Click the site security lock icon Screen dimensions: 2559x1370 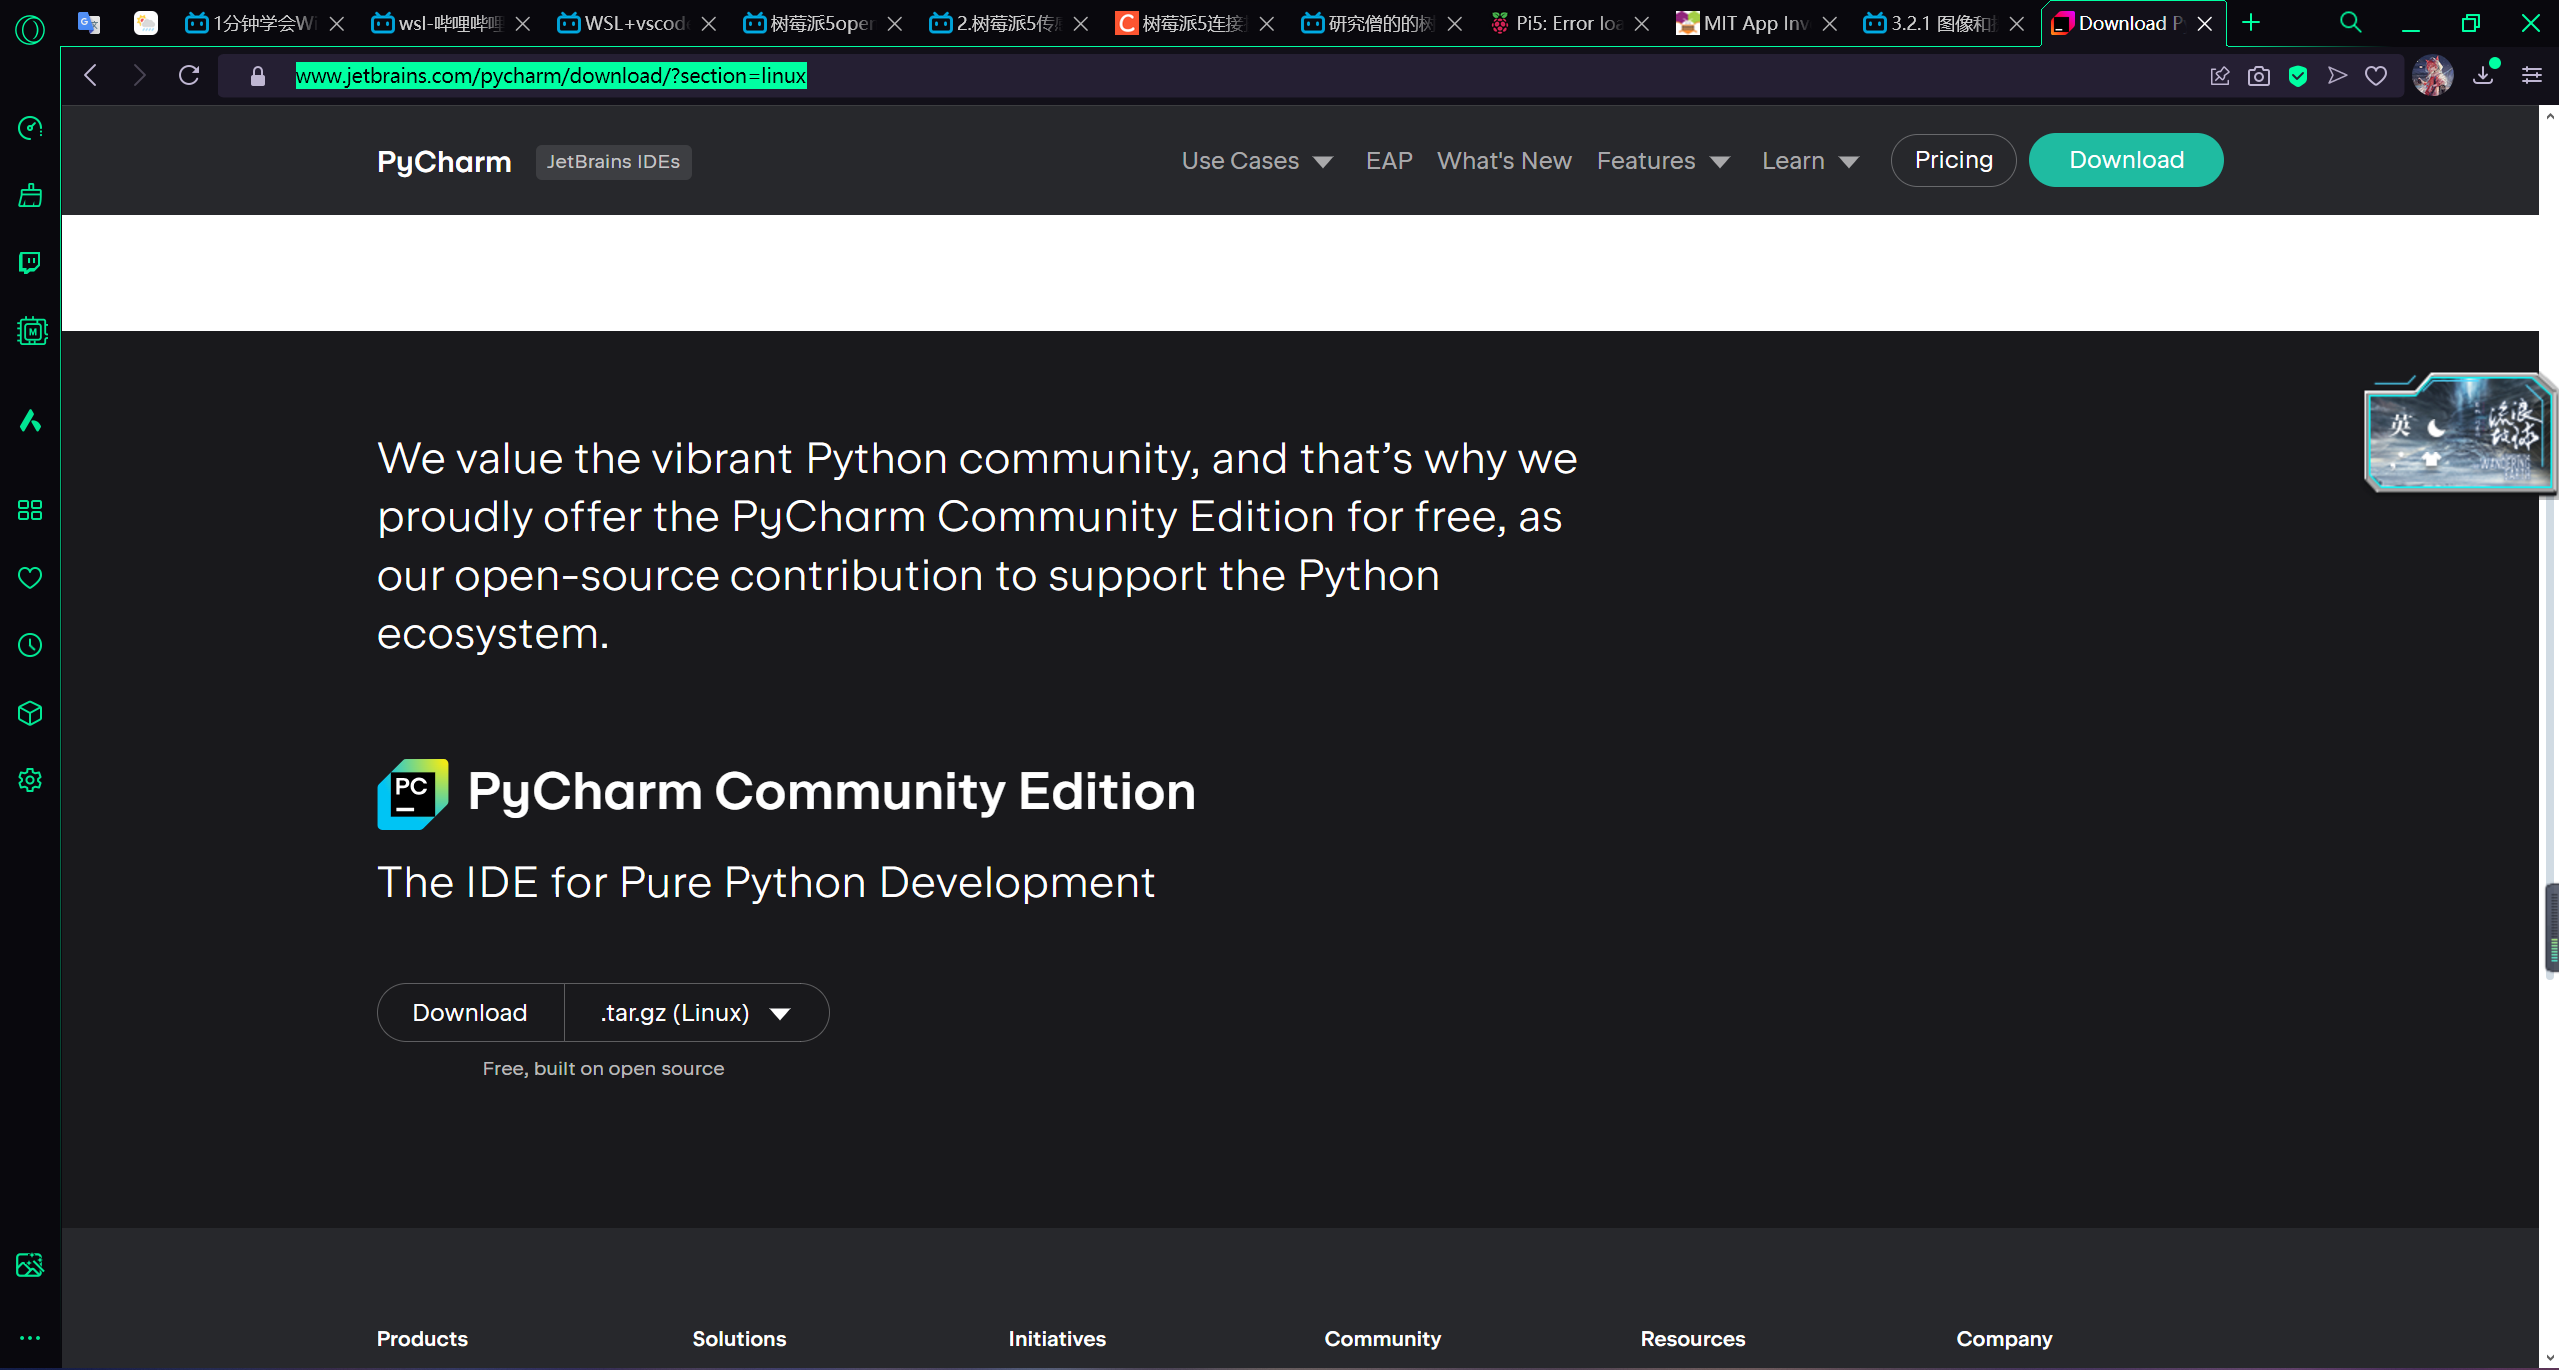coord(258,76)
